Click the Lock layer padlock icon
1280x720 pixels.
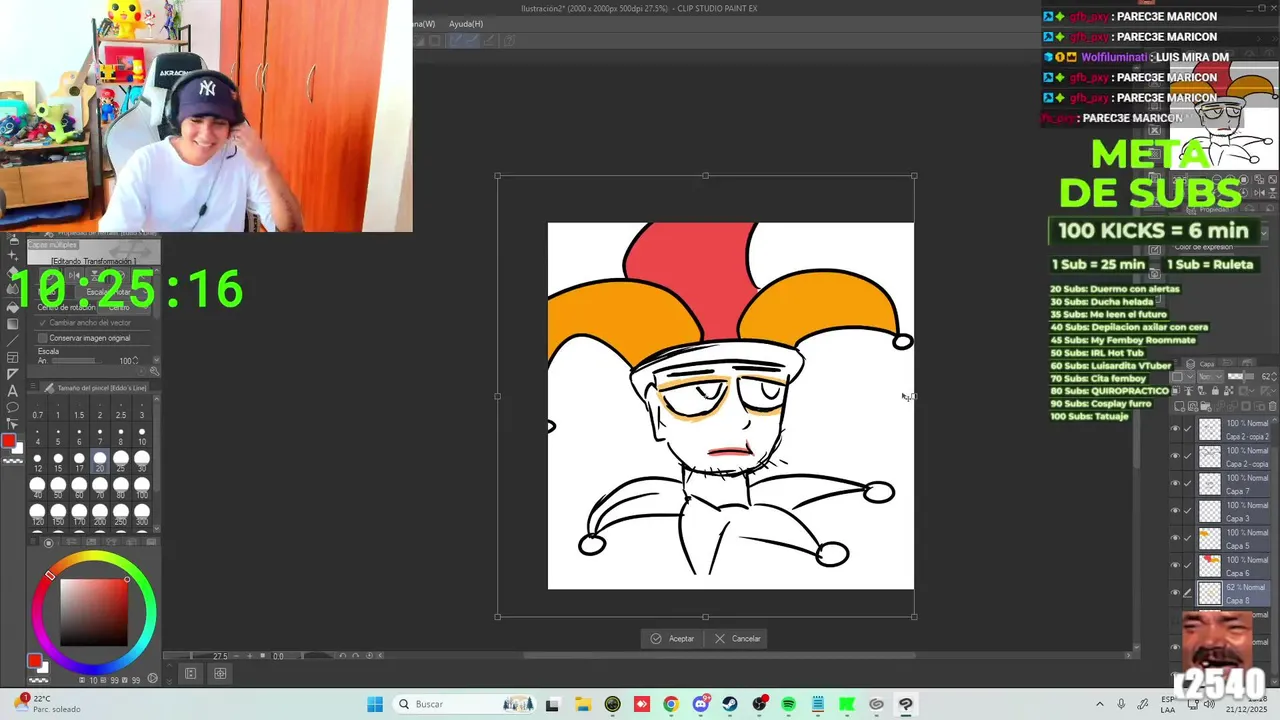[x=1216, y=392]
